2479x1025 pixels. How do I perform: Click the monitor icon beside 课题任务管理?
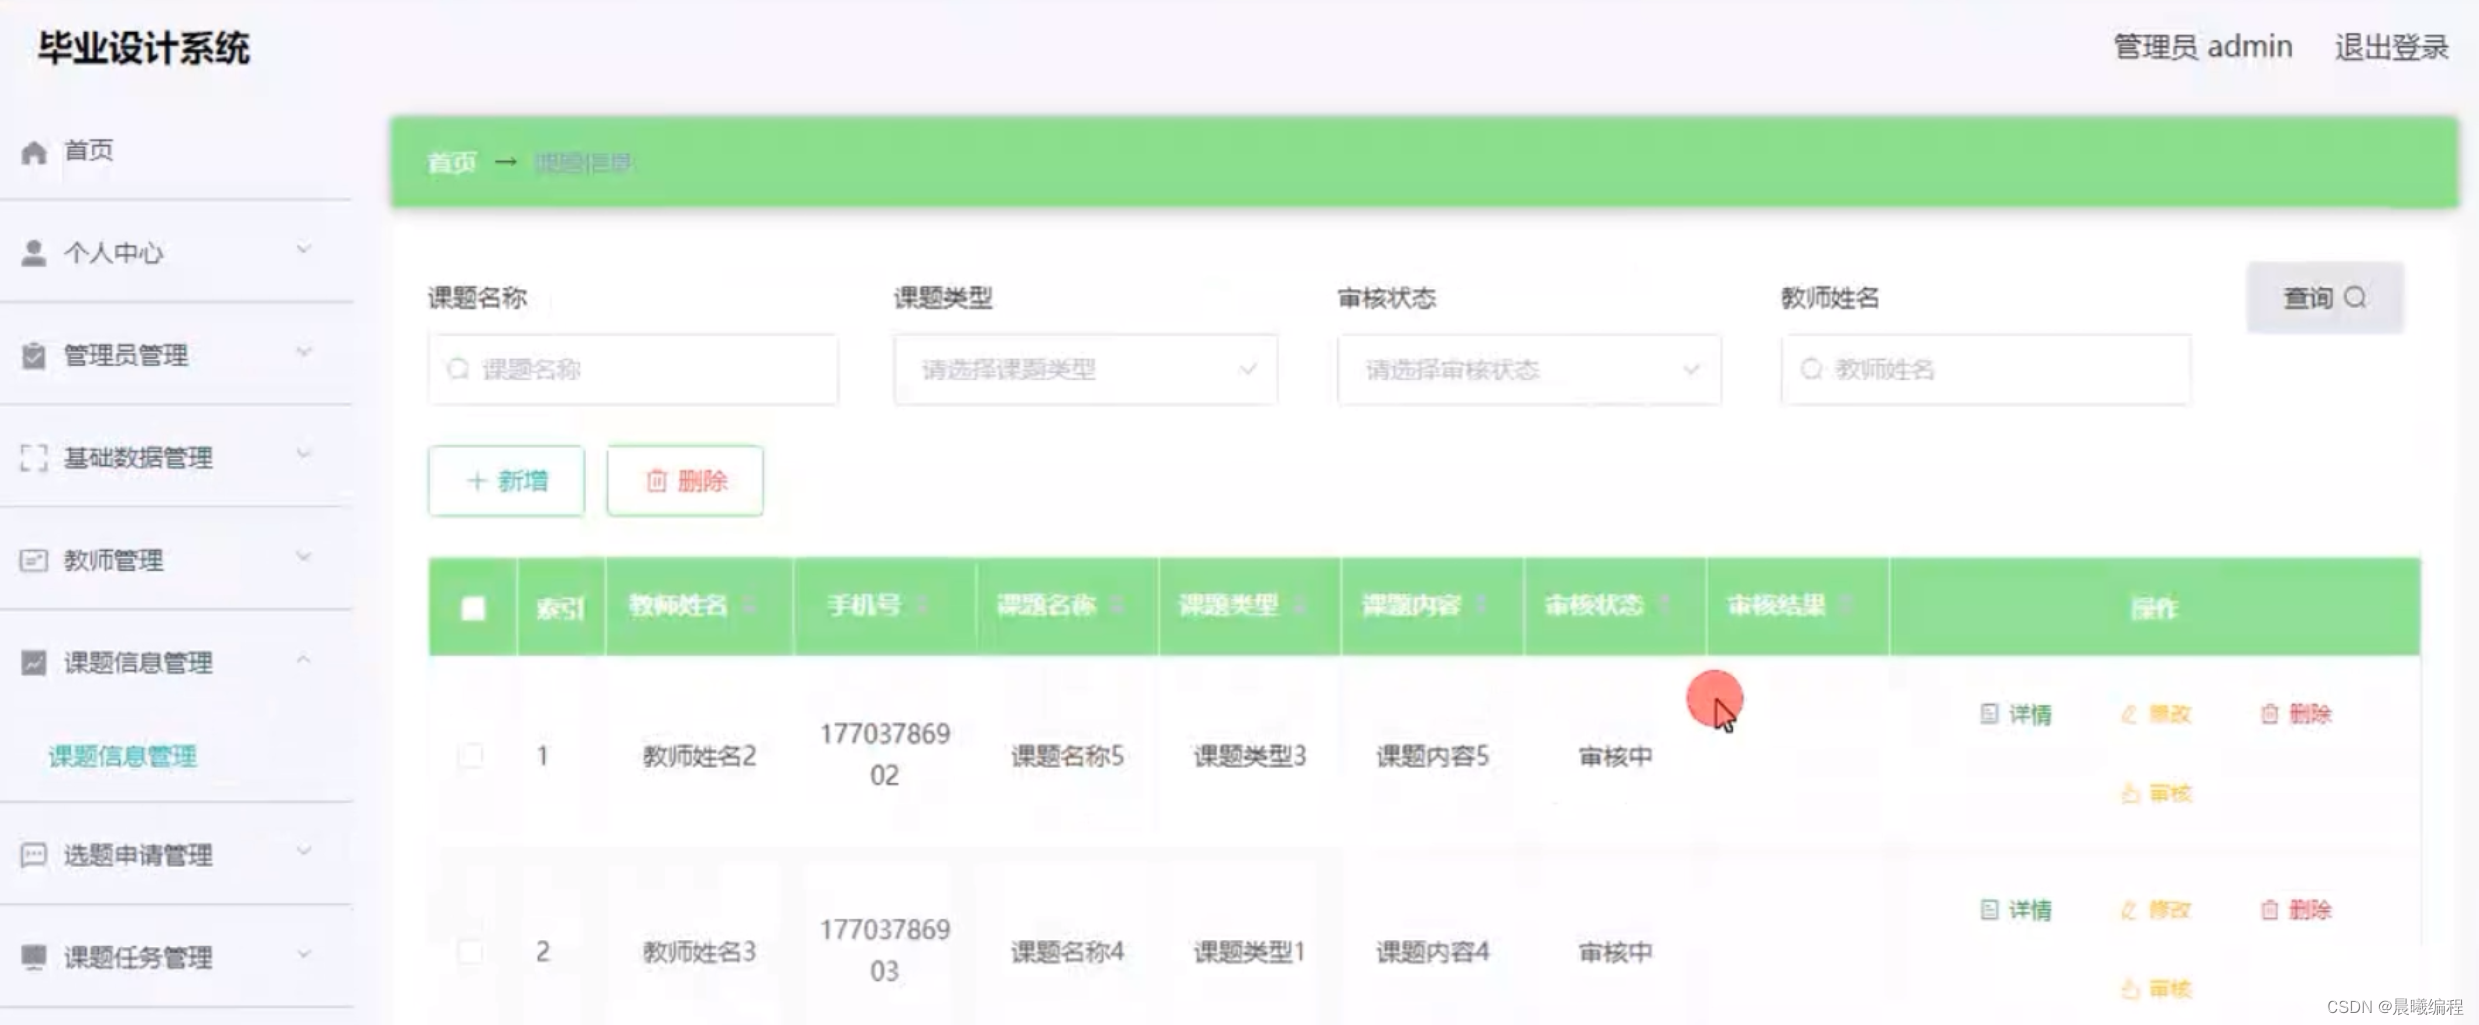click(34, 957)
